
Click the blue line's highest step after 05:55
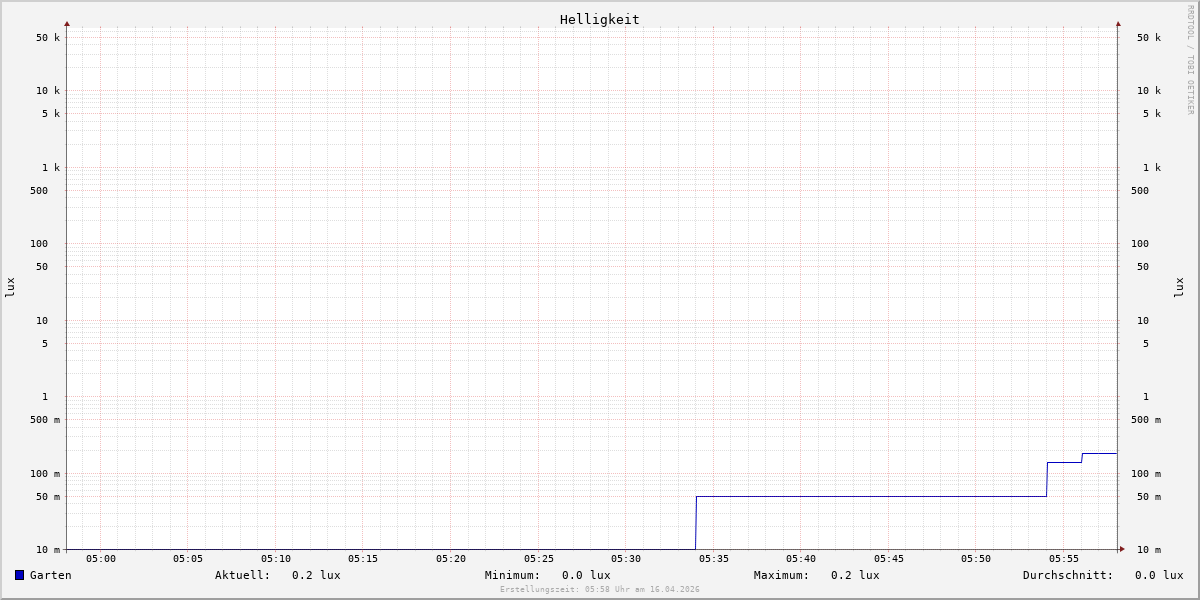pos(1100,453)
